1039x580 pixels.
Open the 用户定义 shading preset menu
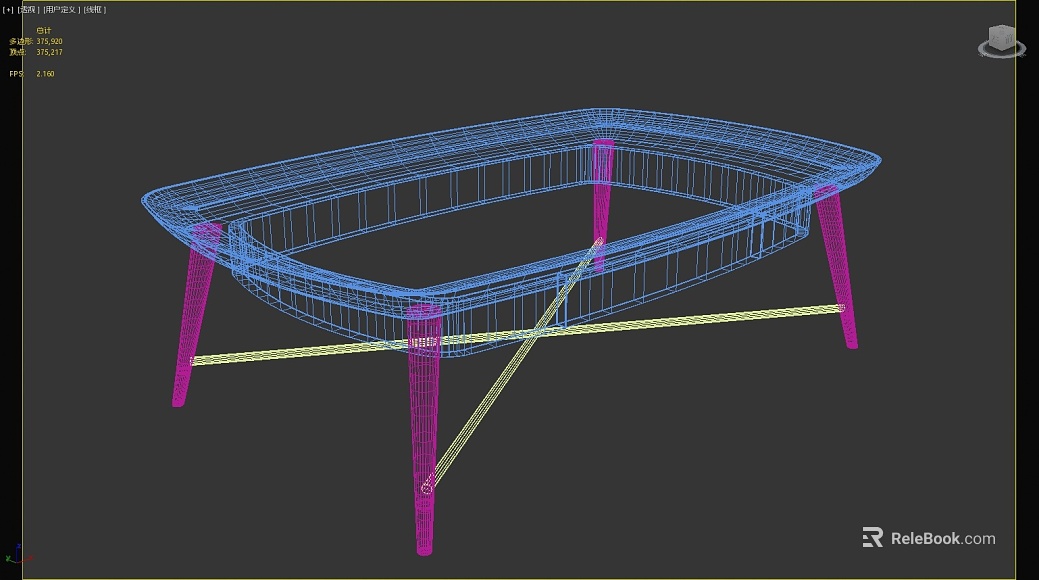(62, 10)
